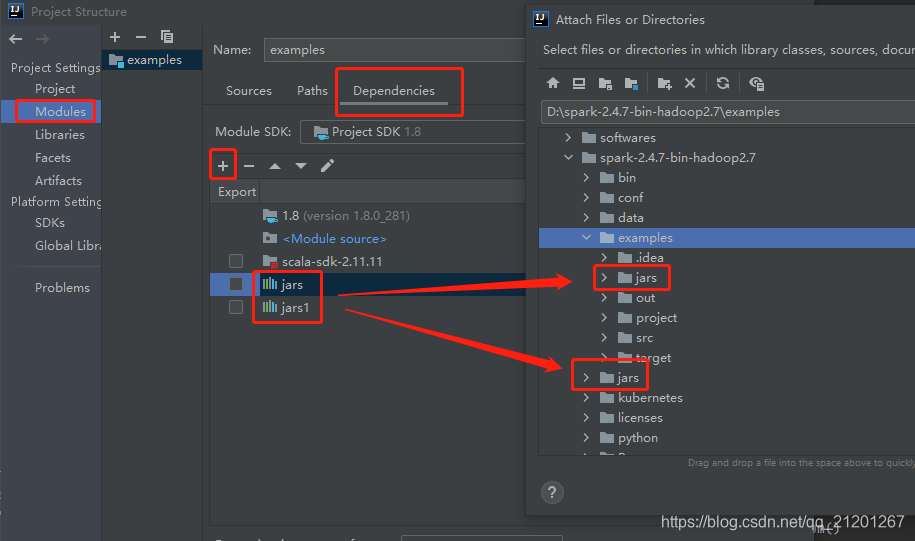
Task: Toggle the Export checkbox for jars
Action: pyautogui.click(x=236, y=284)
